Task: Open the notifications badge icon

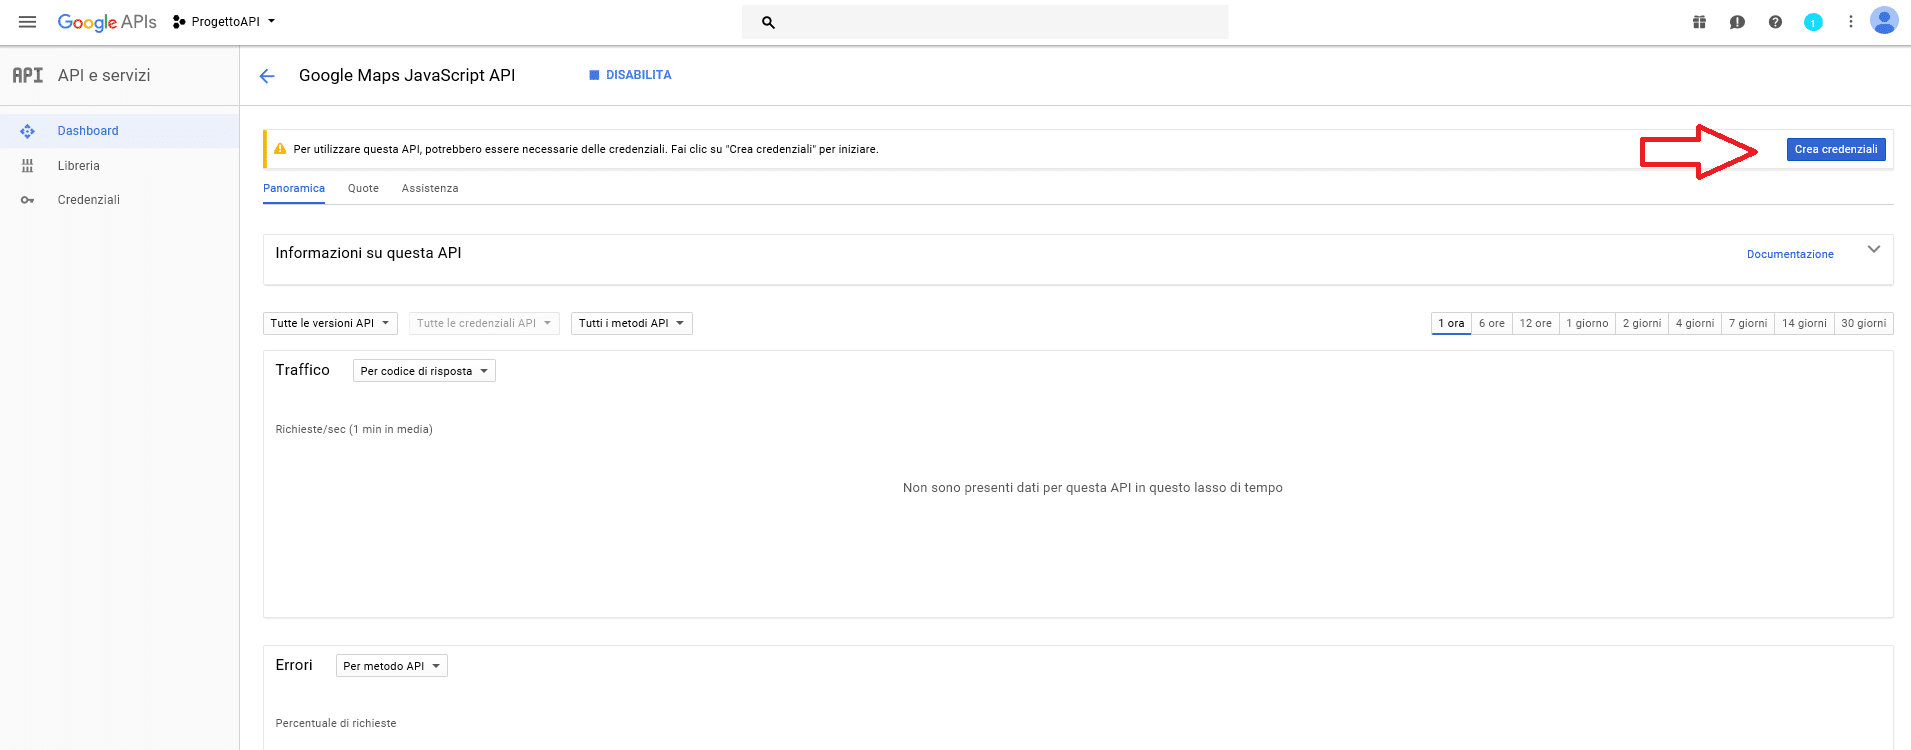Action: [x=1813, y=22]
